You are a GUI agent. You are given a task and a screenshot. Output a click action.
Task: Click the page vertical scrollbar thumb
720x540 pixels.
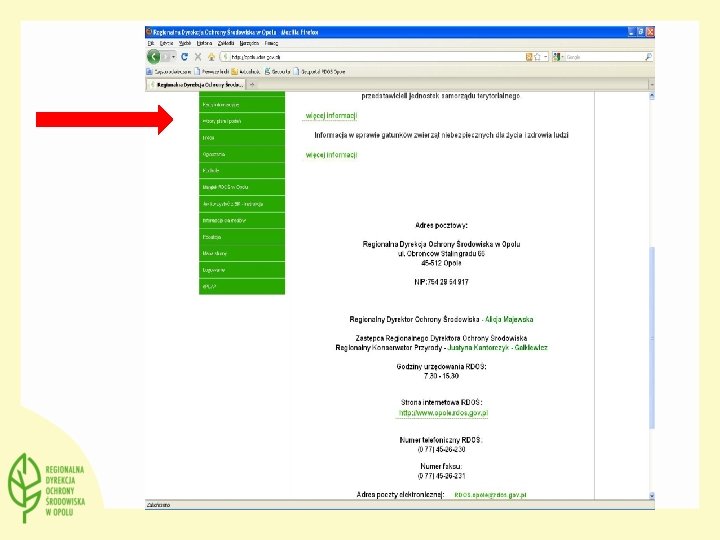(x=652, y=338)
